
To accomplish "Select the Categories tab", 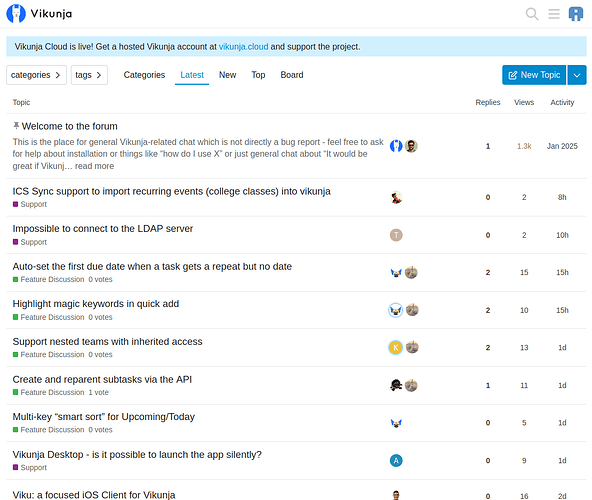I will (x=144, y=75).
